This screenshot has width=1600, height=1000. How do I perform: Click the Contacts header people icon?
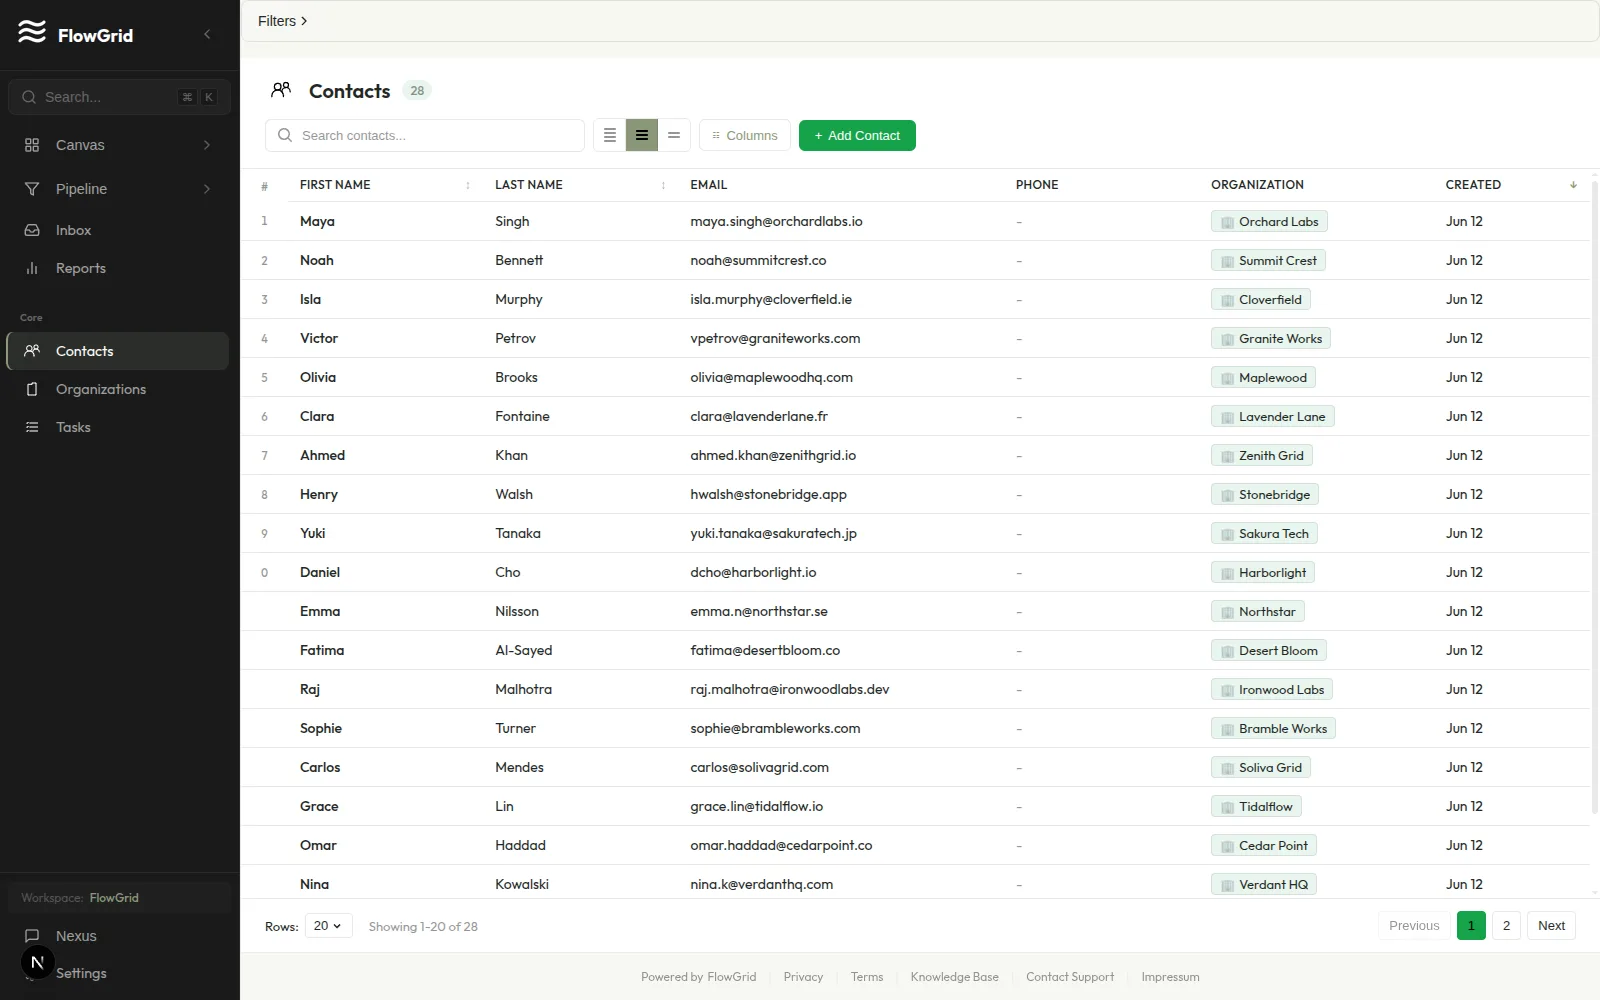281,90
